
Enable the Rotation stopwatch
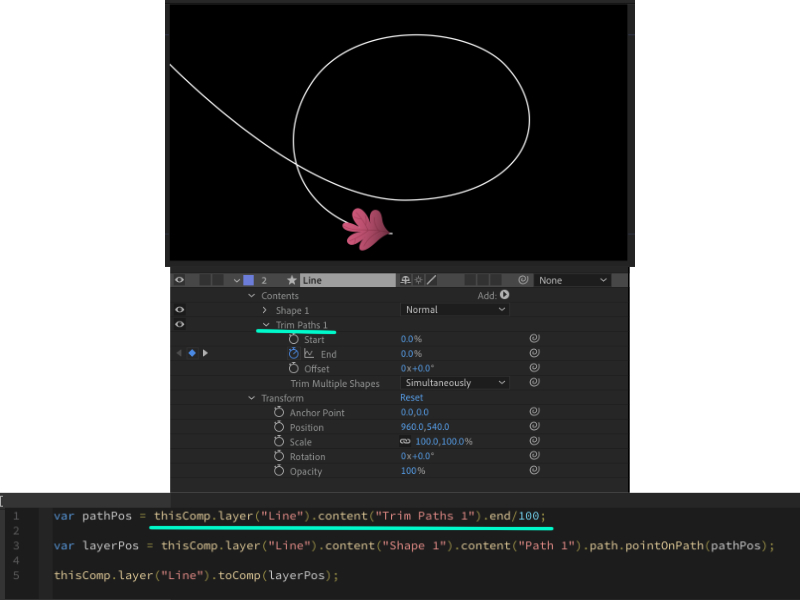pos(279,456)
